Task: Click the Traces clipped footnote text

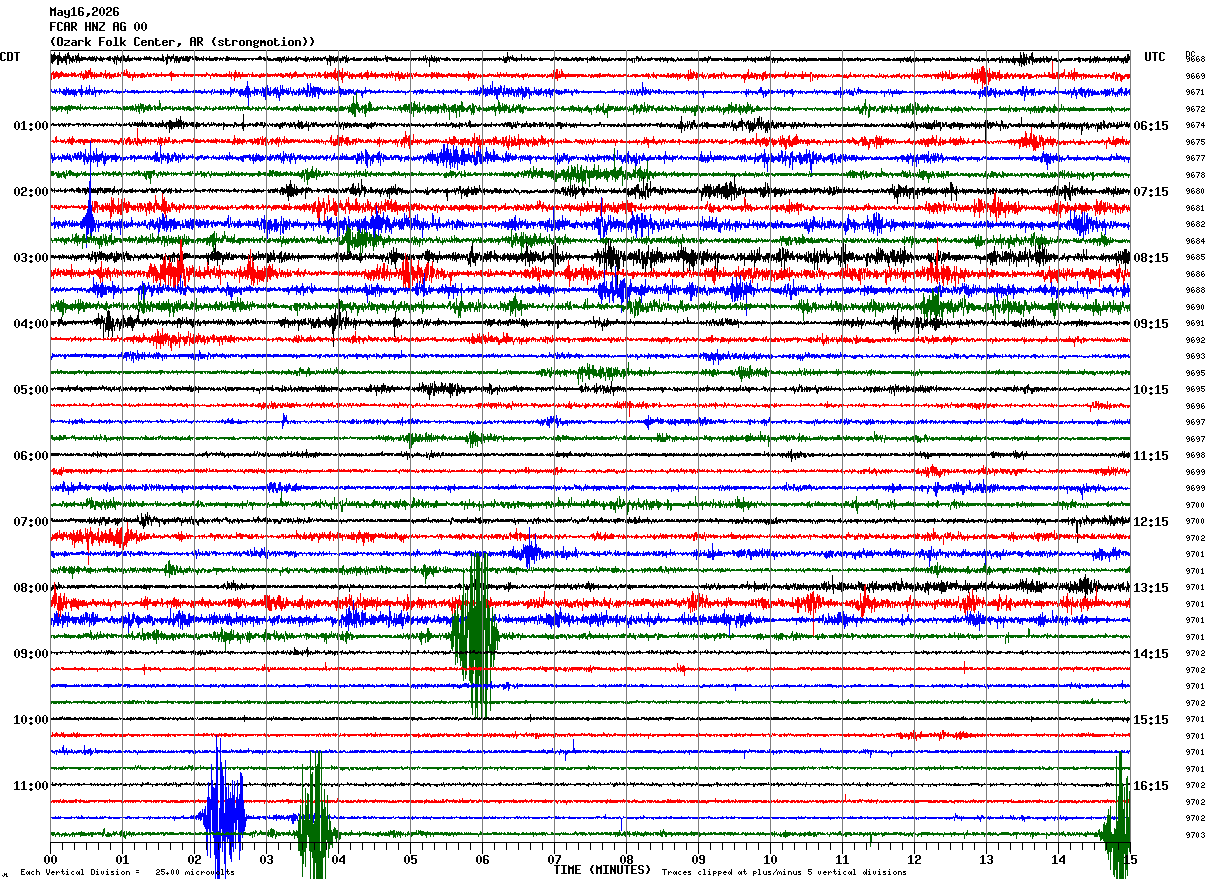Action: (x=785, y=873)
